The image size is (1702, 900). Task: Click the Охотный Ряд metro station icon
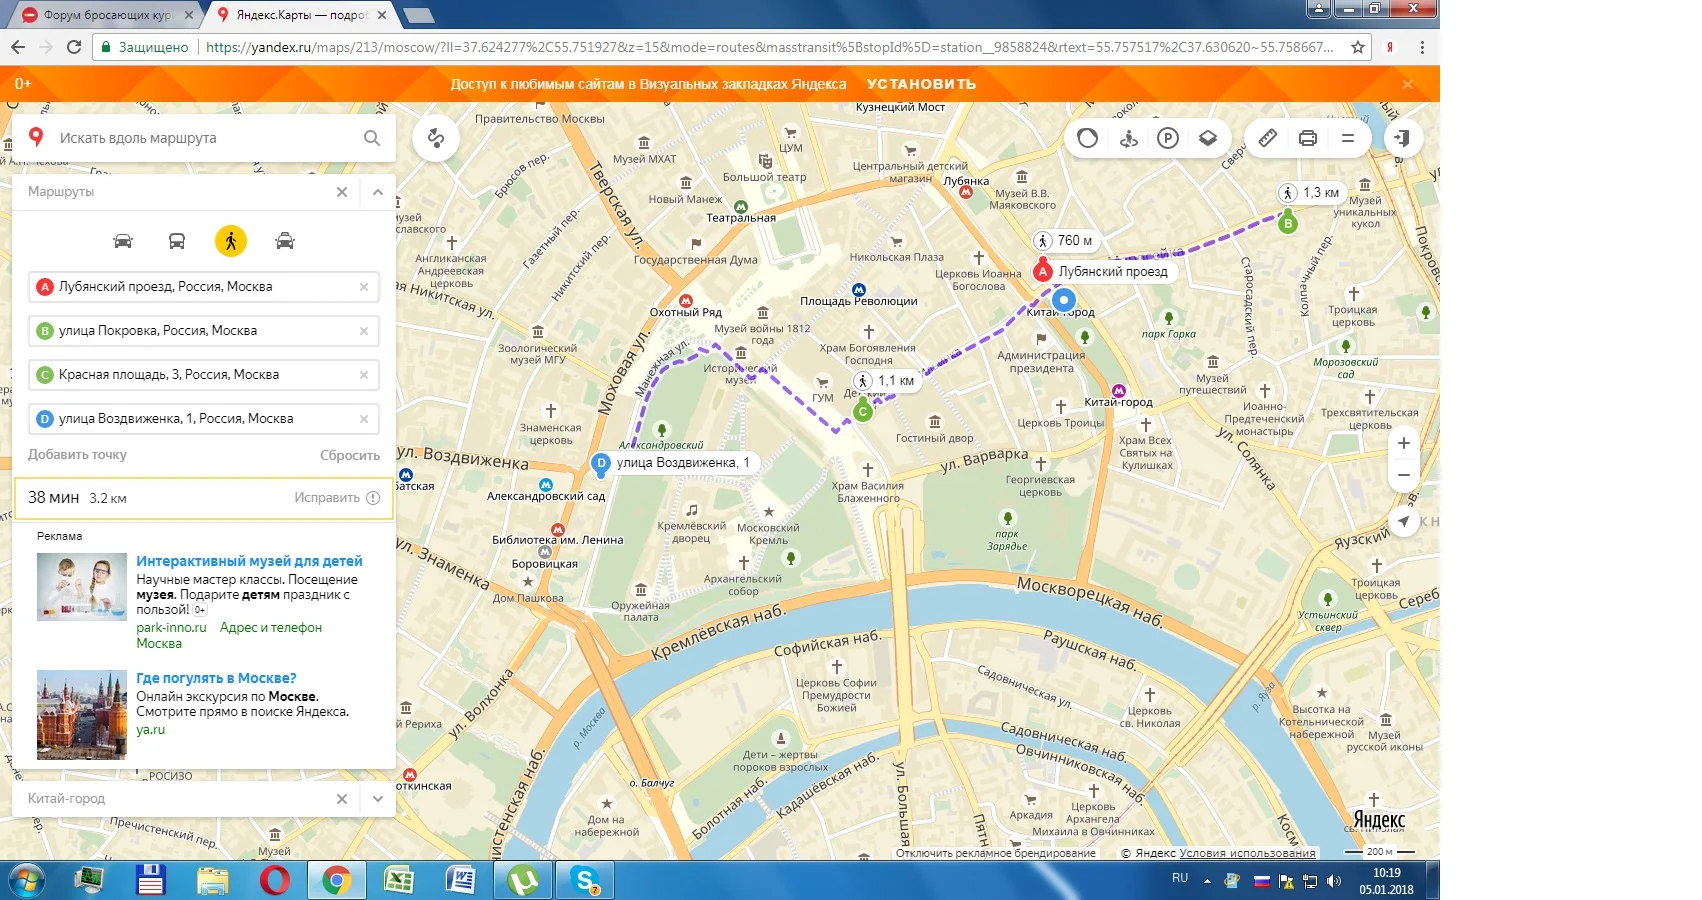[686, 300]
